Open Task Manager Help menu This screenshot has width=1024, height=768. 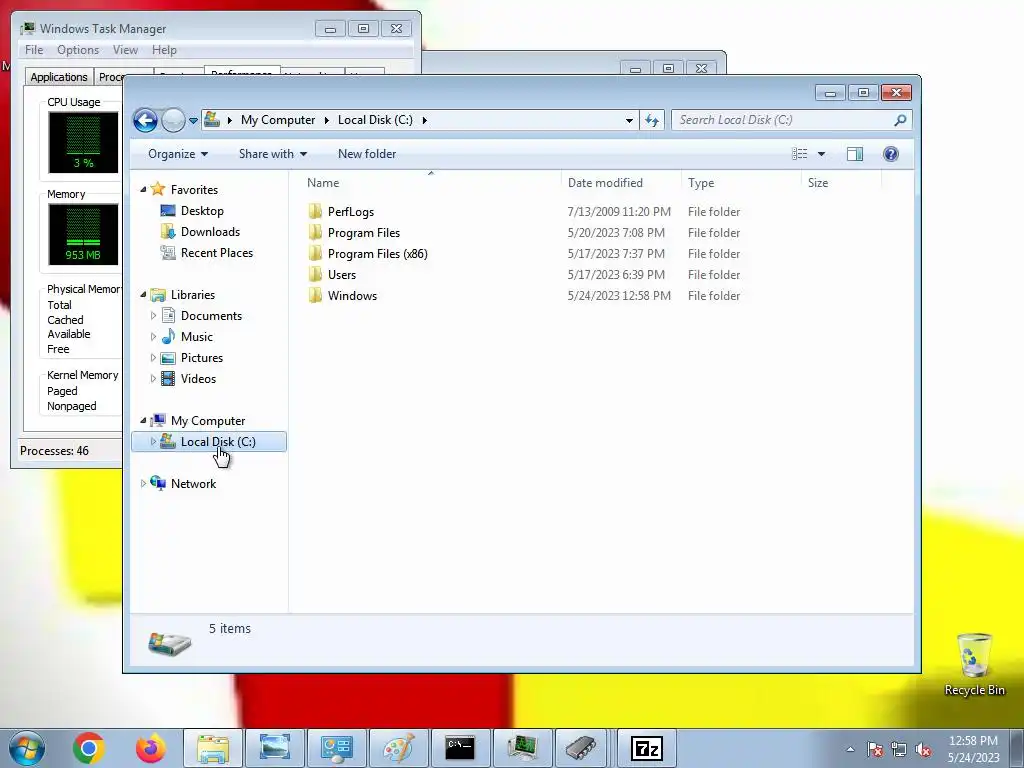(x=165, y=50)
